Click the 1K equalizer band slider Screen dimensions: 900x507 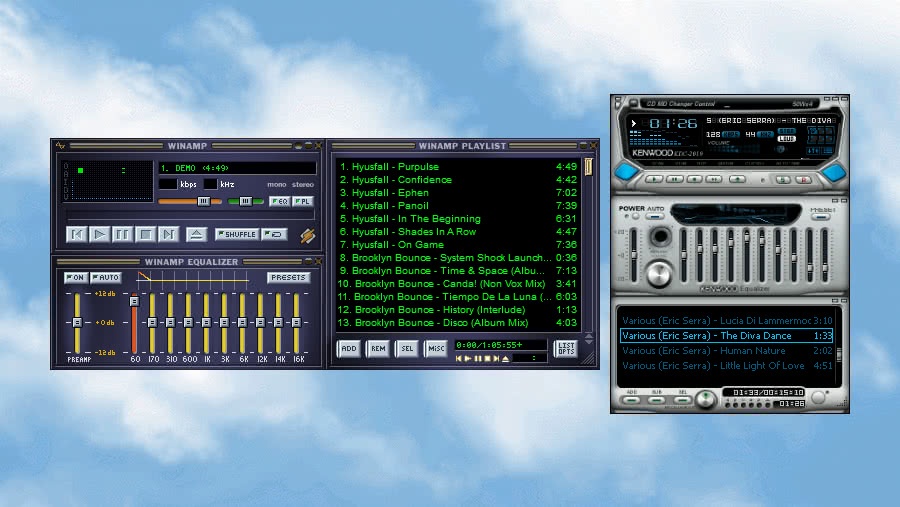coord(206,323)
